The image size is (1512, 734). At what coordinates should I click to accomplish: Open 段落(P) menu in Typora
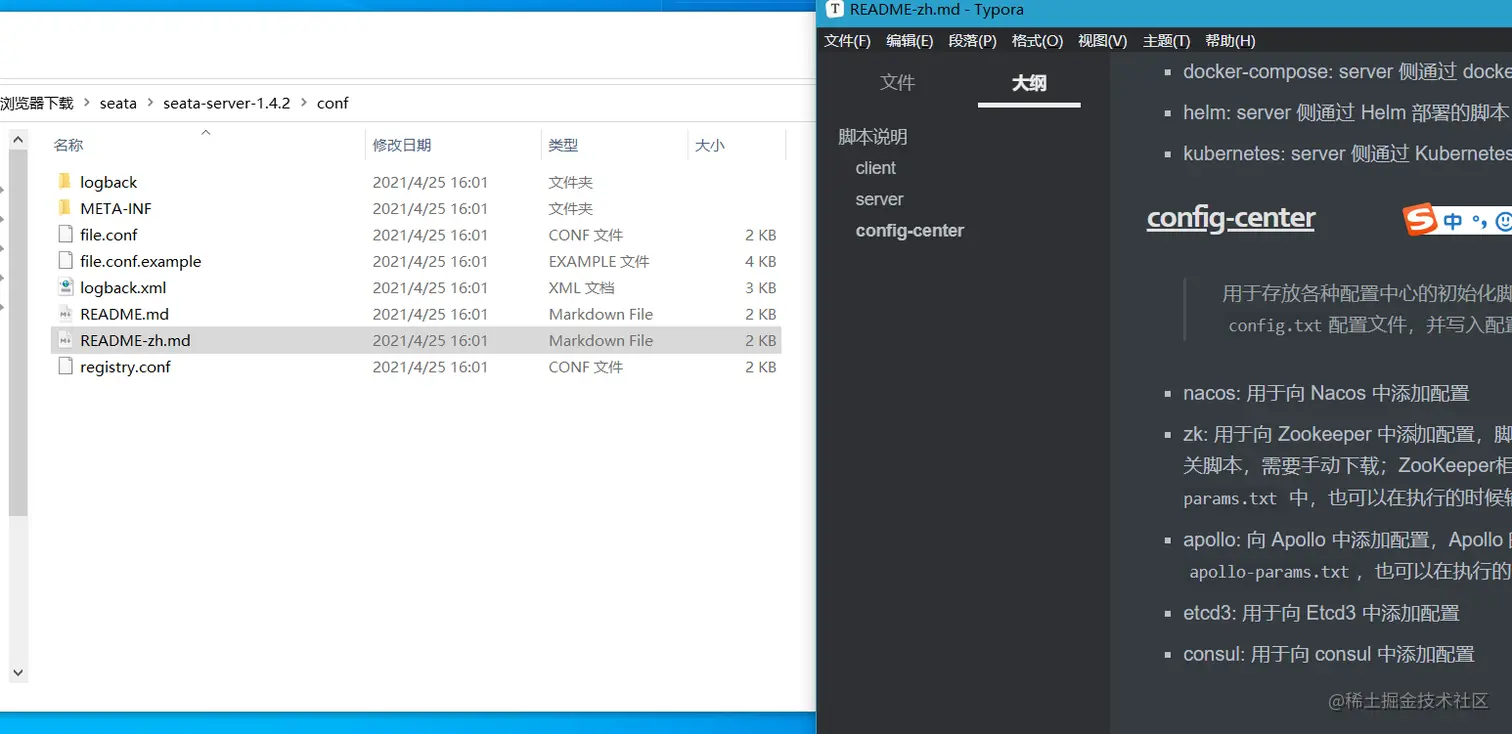972,41
